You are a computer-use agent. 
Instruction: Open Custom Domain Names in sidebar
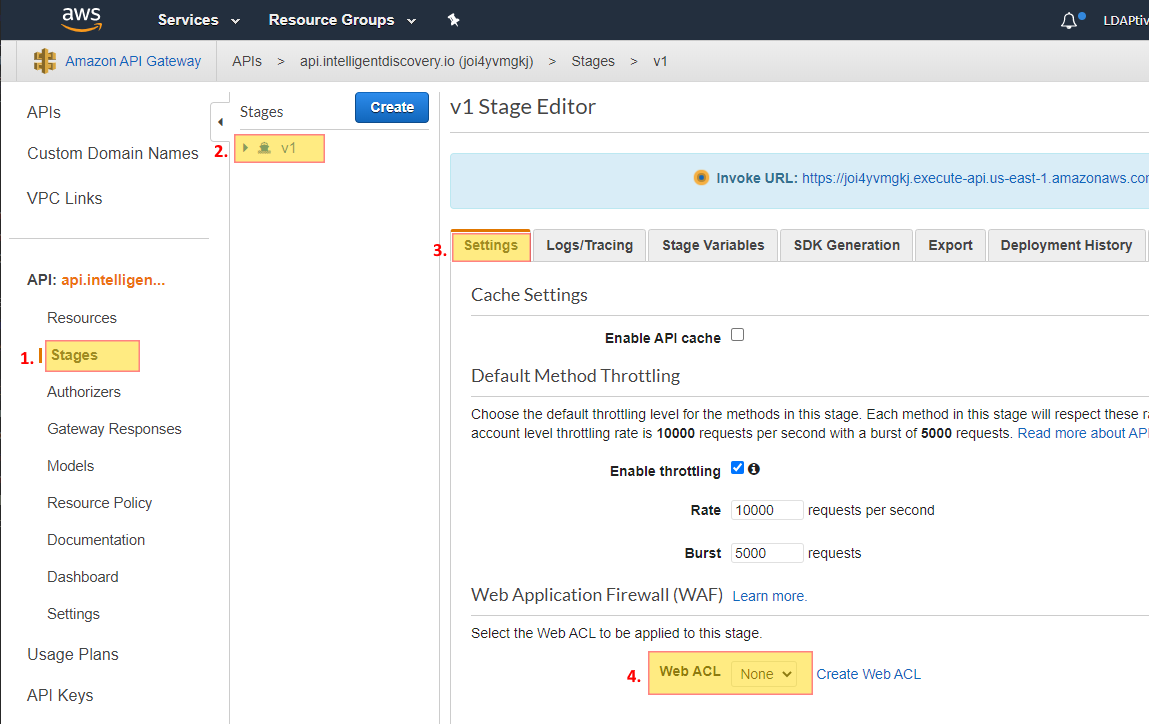tap(113, 153)
